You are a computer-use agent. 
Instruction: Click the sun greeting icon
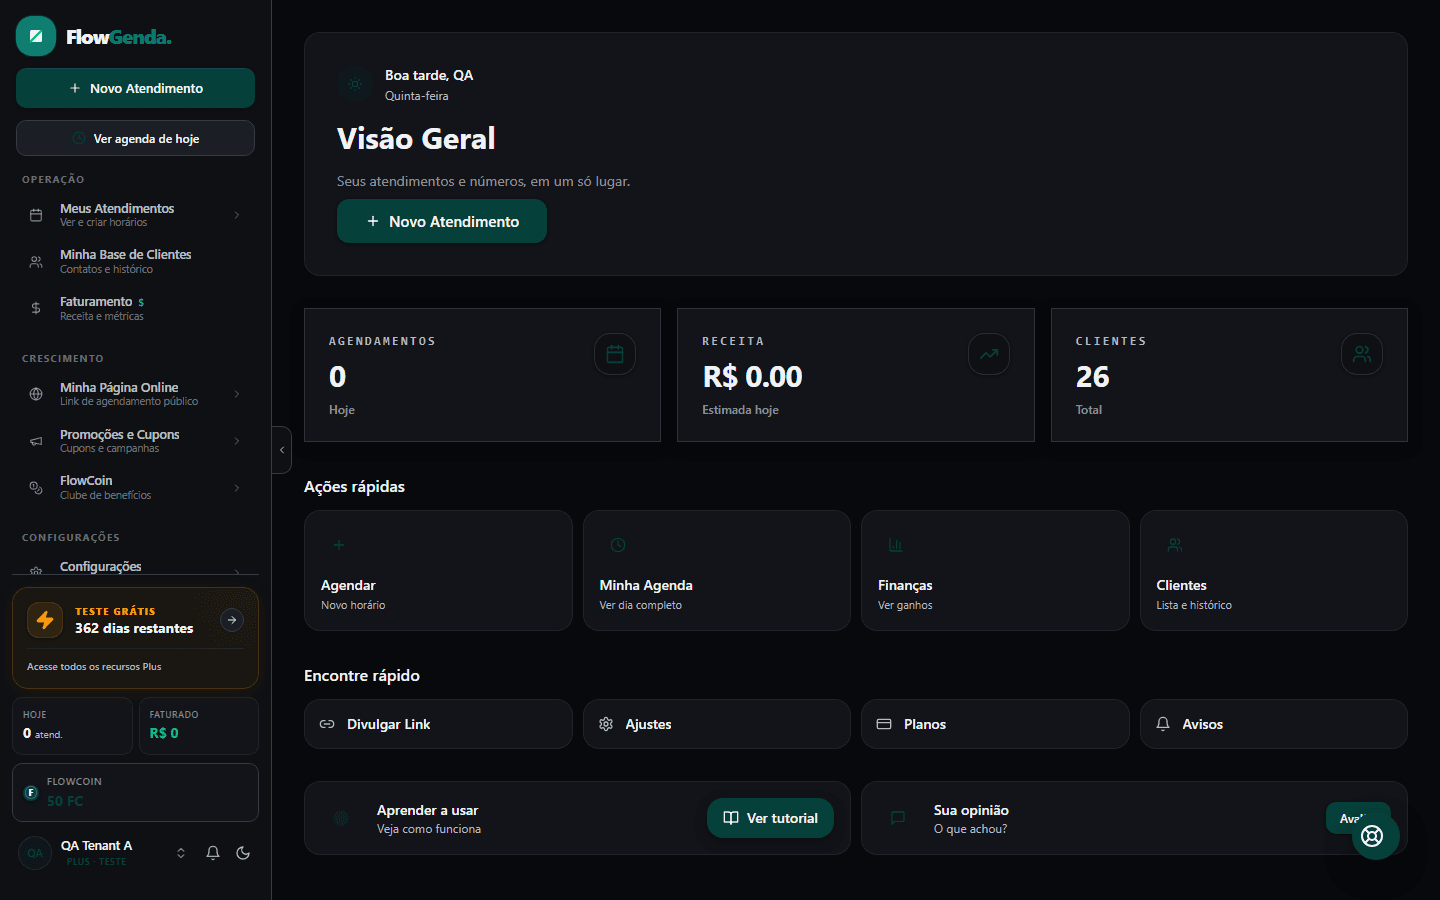pos(355,84)
